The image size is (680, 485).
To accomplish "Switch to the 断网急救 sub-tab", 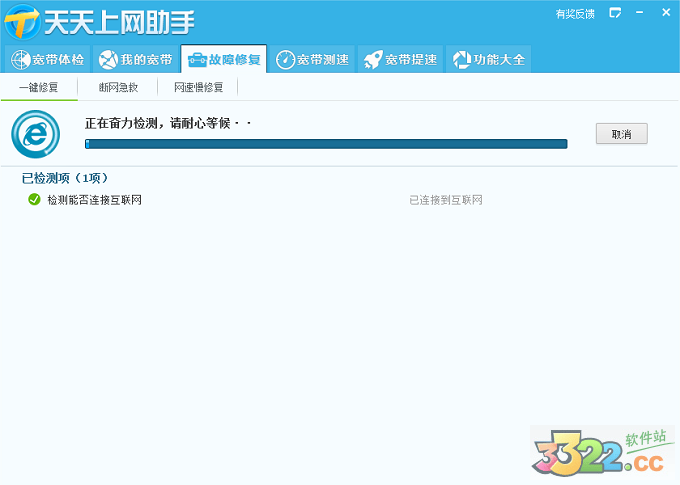I will click(118, 87).
